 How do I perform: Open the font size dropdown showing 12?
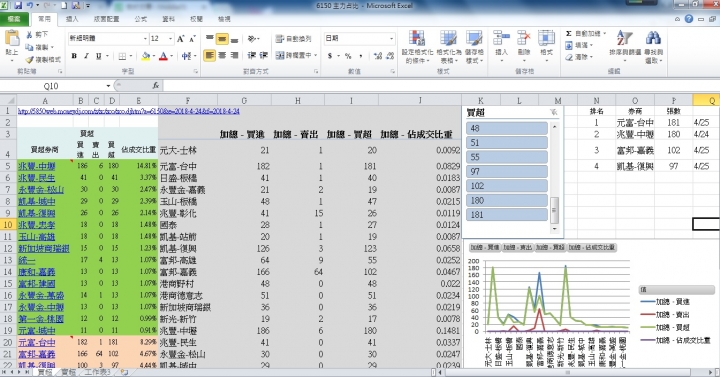coord(170,39)
